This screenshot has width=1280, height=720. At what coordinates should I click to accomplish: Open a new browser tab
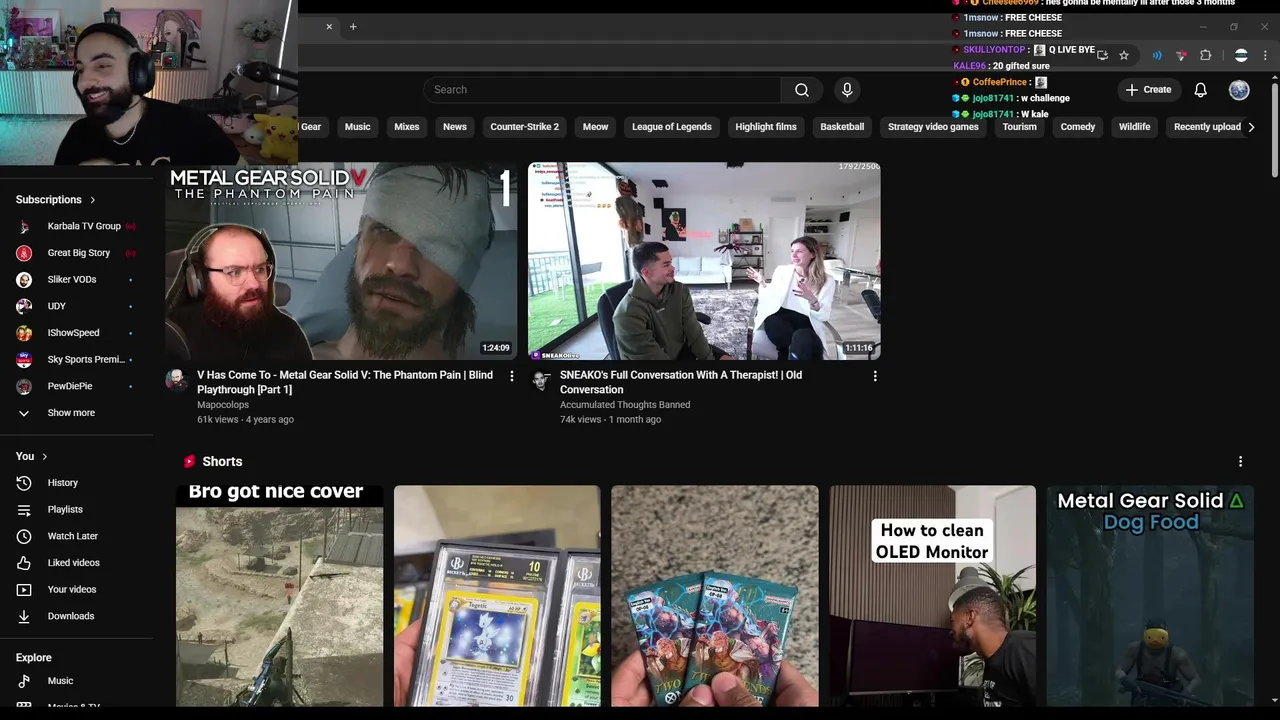353,27
